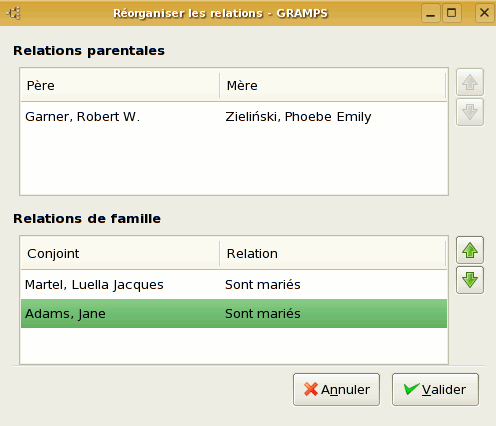
Task: Sort by the Père column header
Action: pyautogui.click(x=120, y=86)
